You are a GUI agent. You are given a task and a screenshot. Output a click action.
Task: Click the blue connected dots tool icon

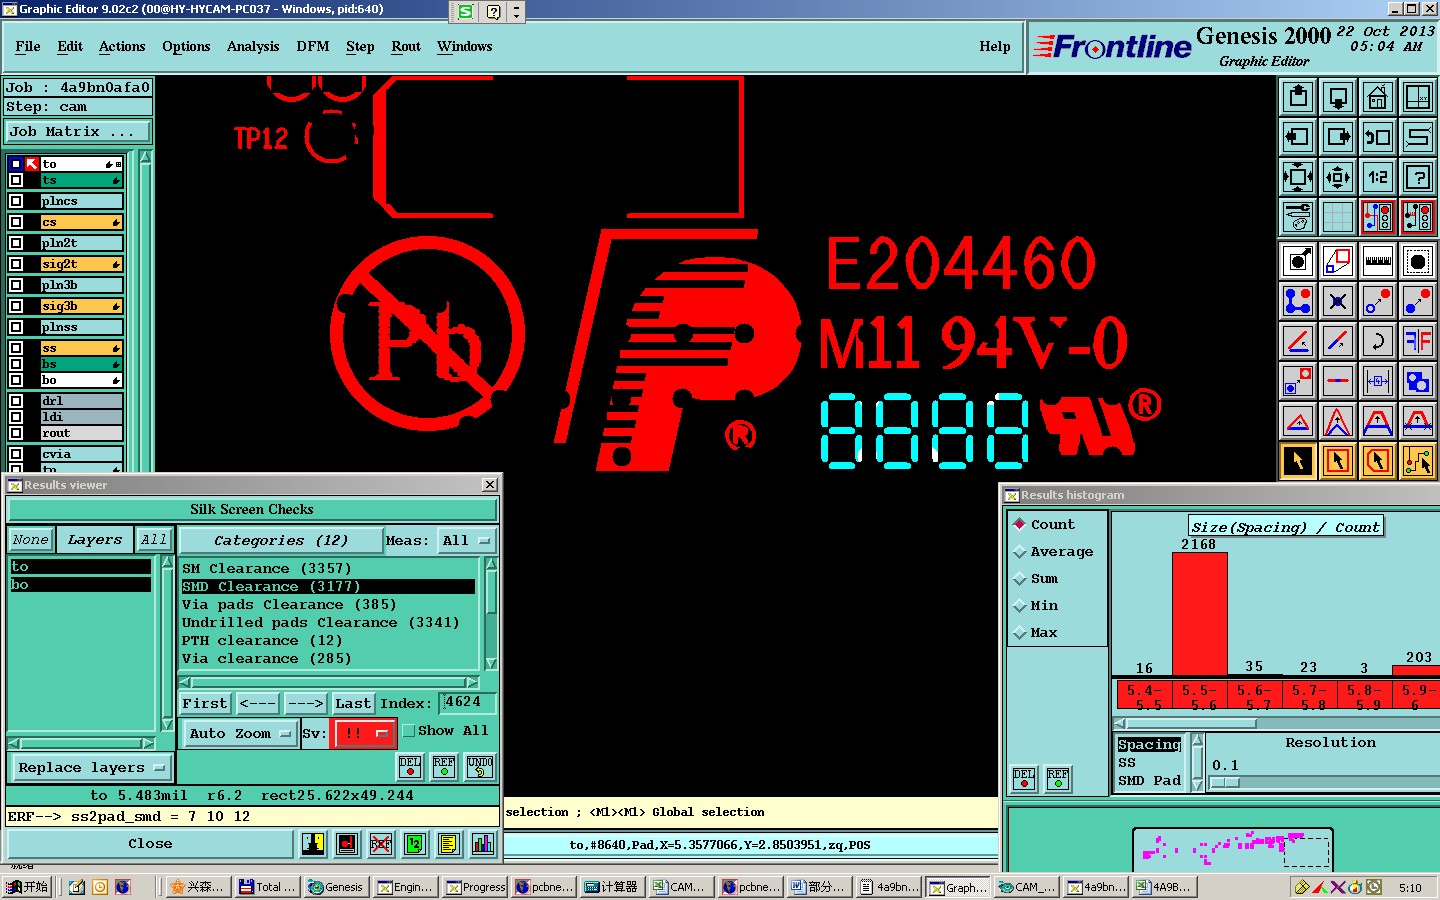(x=1298, y=301)
